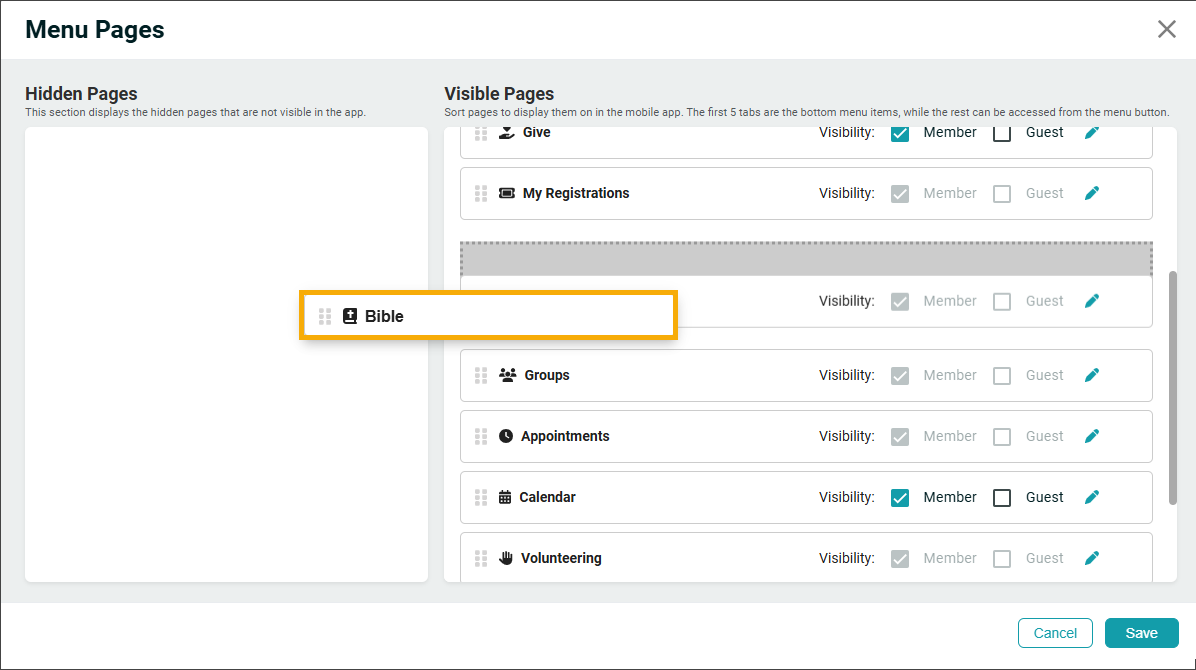Image resolution: width=1196 pixels, height=670 pixels.
Task: Toggle Guest checkbox for My Registrations
Action: [x=1002, y=194]
